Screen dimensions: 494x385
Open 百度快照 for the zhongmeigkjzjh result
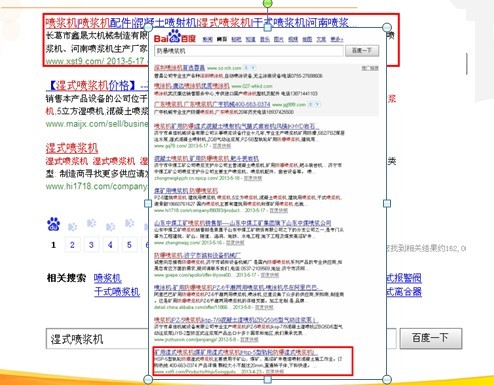tap(253, 178)
